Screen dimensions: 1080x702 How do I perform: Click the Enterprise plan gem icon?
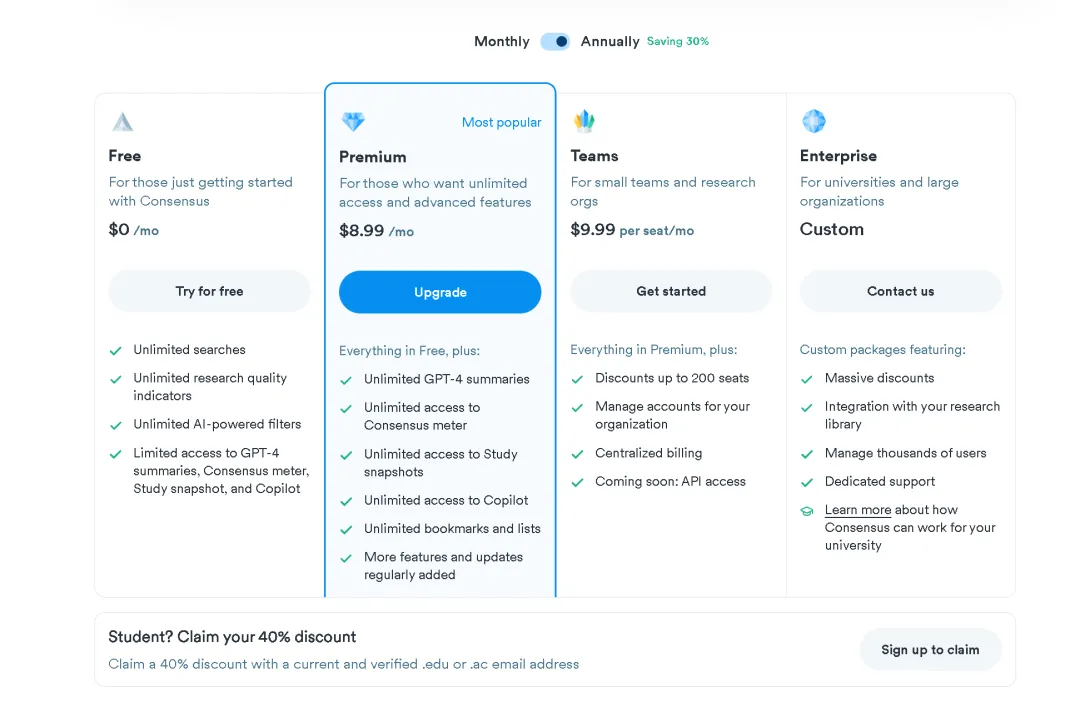(813, 121)
